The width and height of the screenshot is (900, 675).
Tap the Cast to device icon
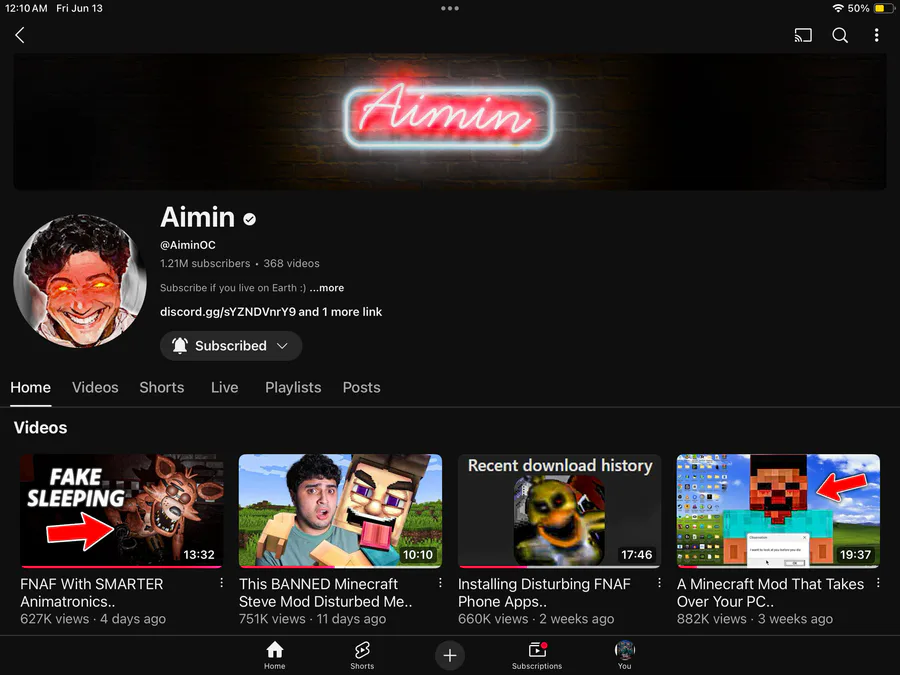tap(803, 35)
